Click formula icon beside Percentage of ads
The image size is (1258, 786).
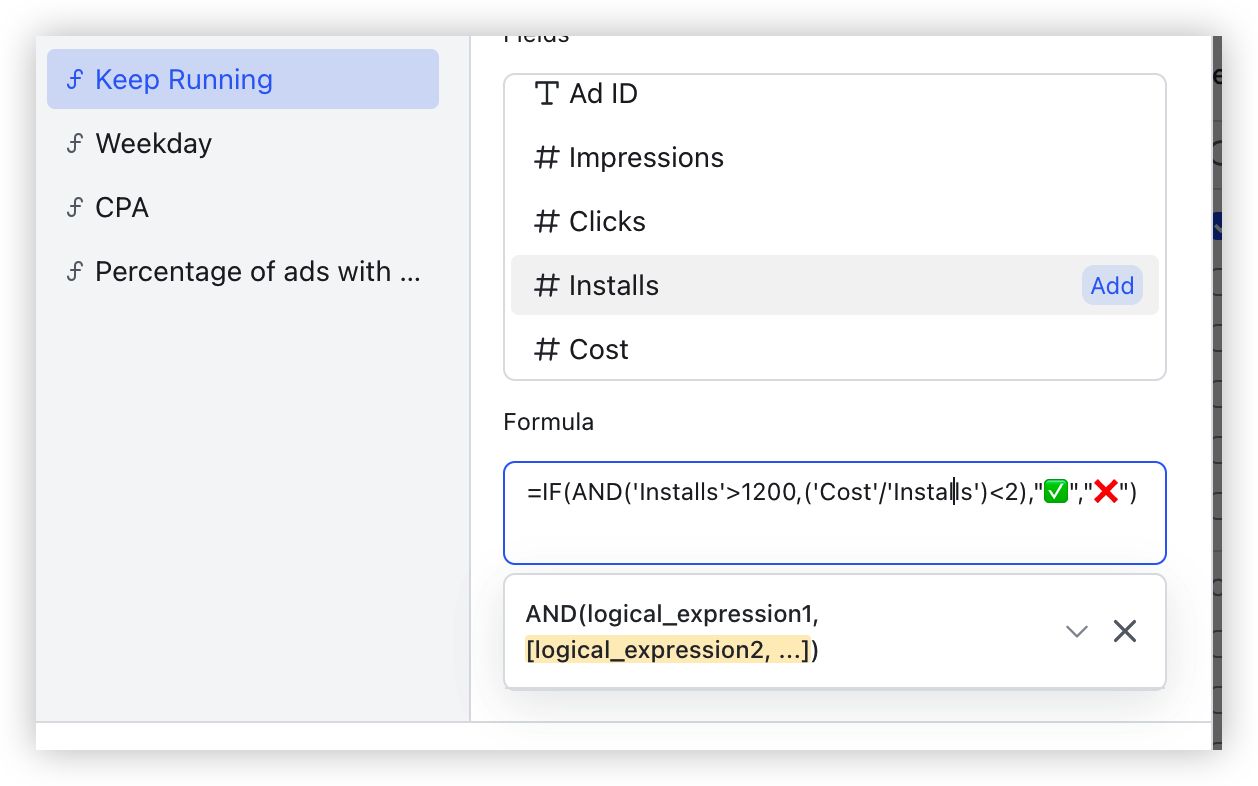click(x=73, y=272)
